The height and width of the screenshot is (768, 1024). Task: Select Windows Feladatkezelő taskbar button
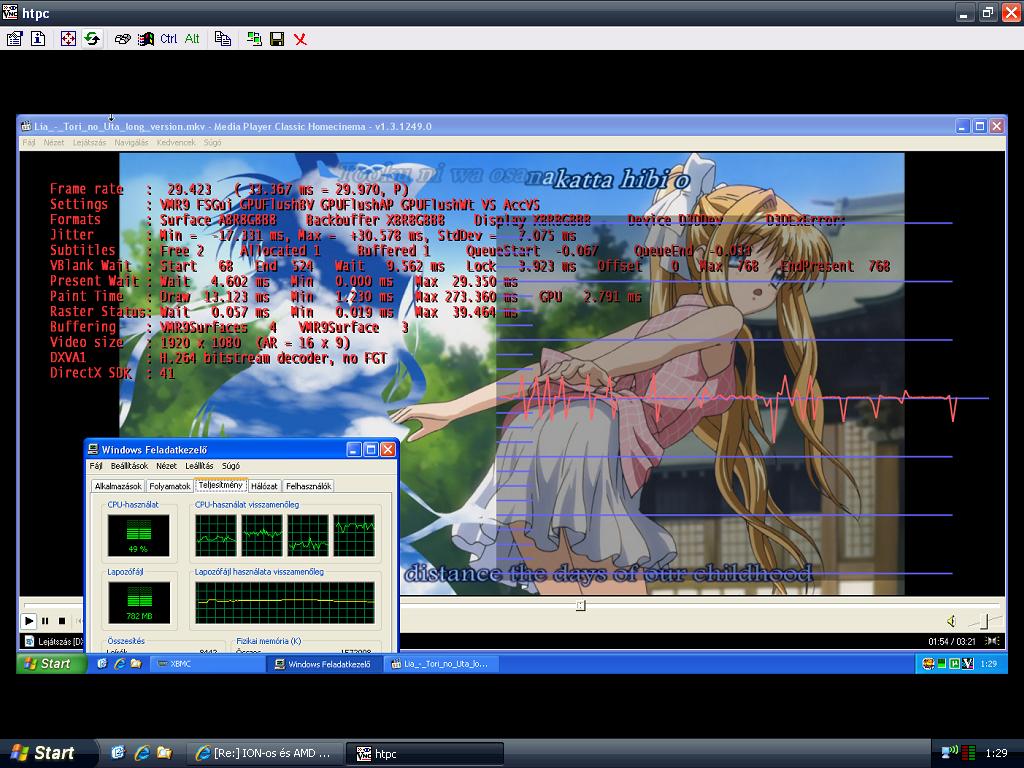click(323, 664)
